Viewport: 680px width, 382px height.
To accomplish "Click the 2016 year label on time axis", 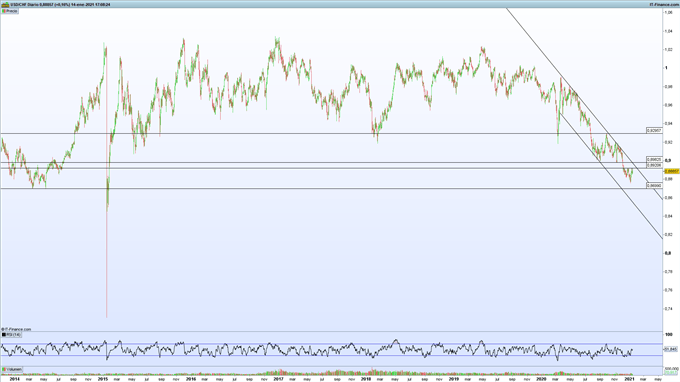I will coord(190,379).
